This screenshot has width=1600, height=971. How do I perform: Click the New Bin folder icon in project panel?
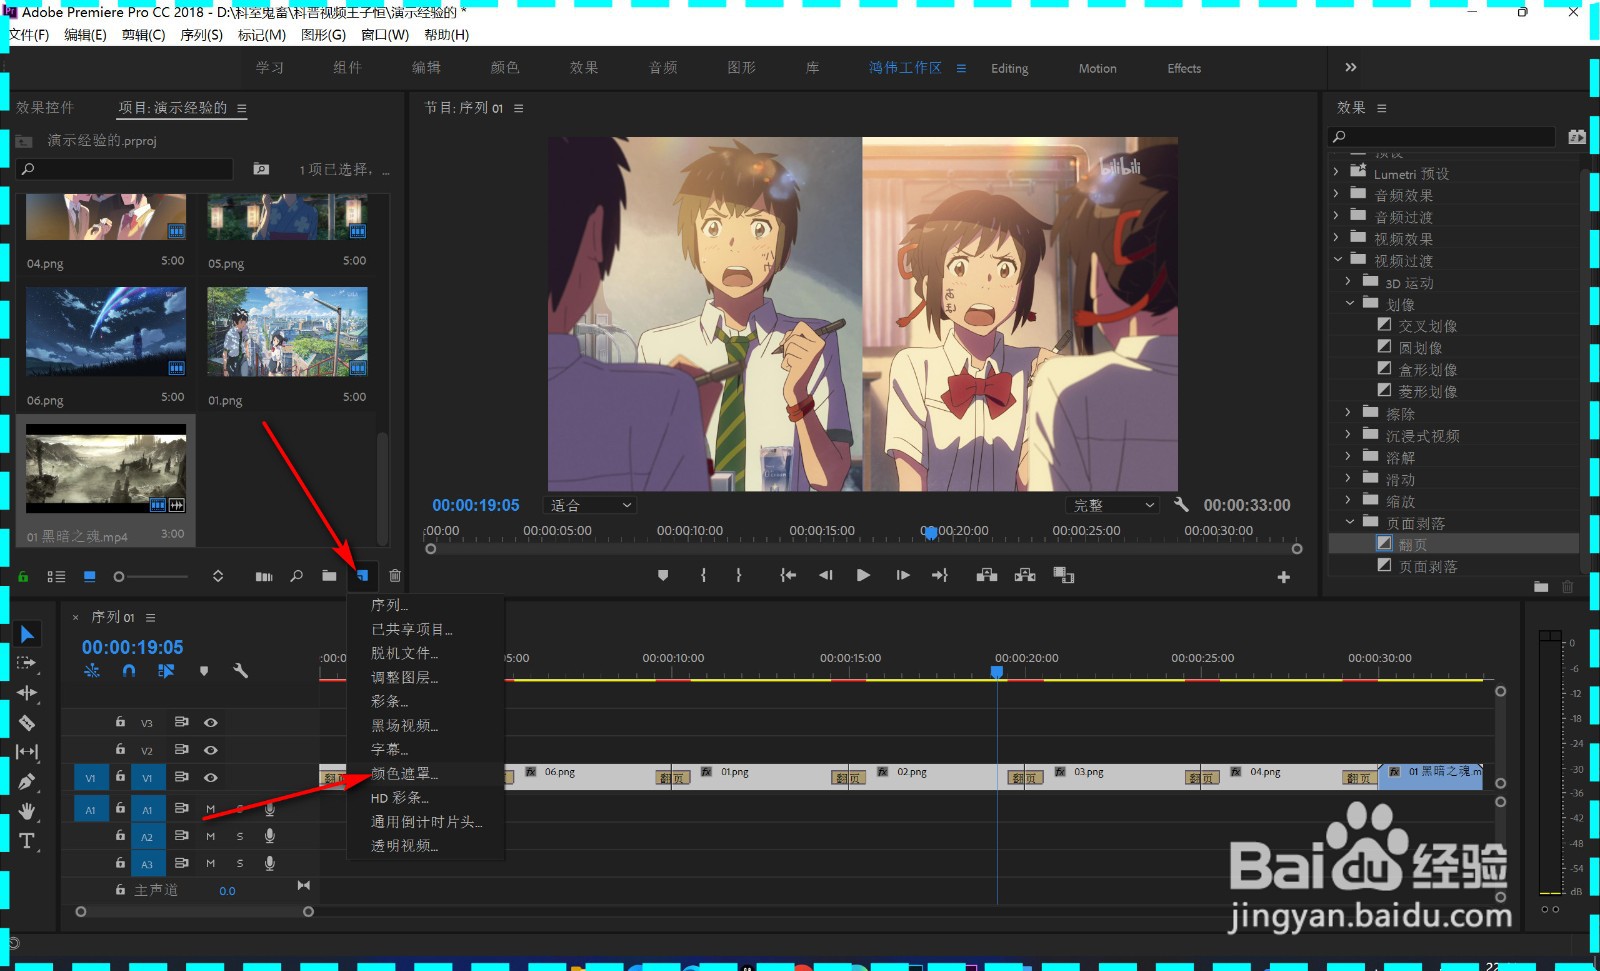coord(329,576)
